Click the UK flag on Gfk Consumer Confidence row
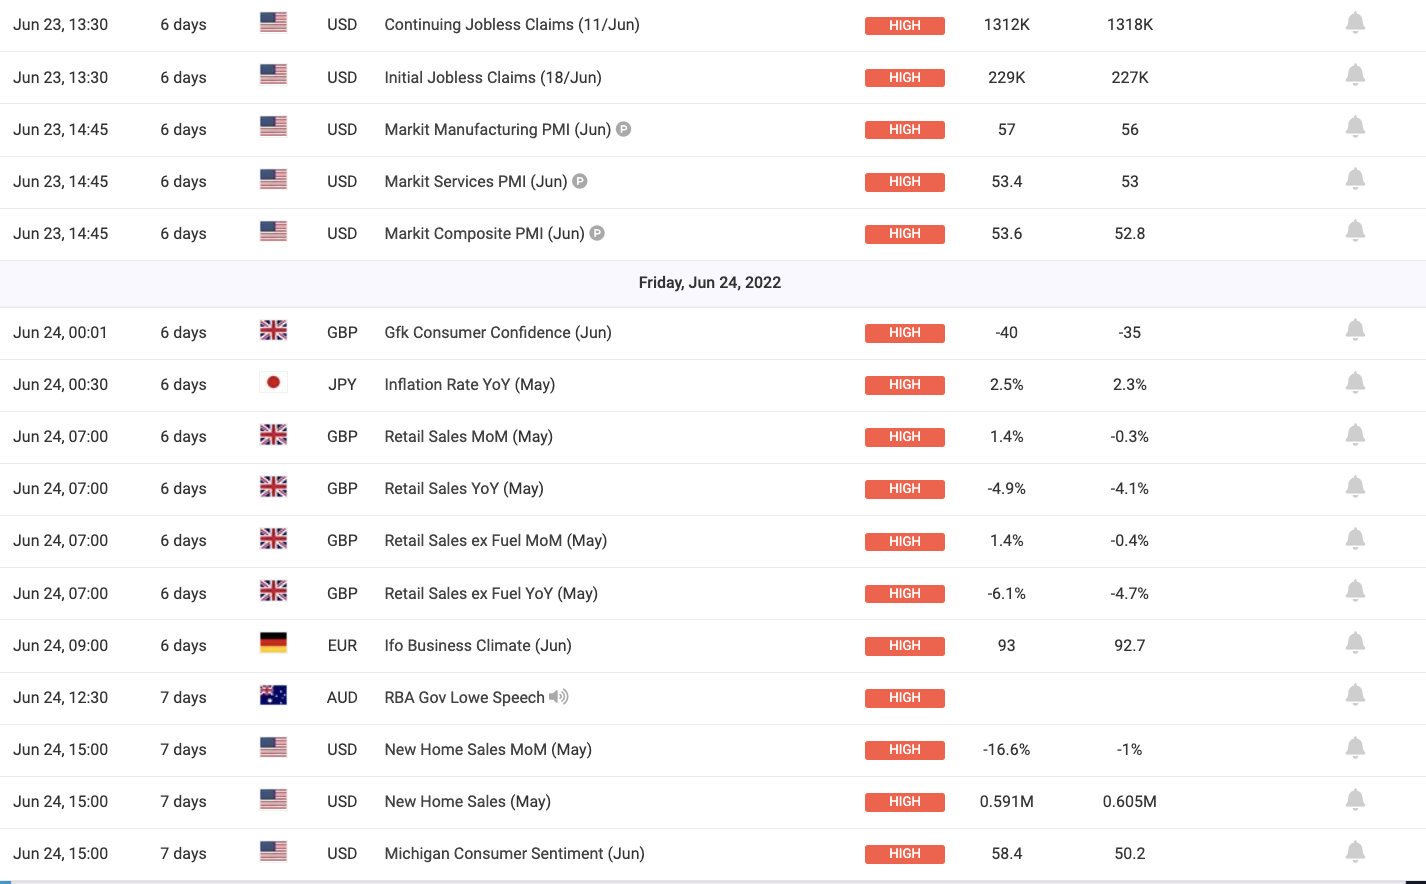Viewport: 1426px width, 884px height. [273, 330]
